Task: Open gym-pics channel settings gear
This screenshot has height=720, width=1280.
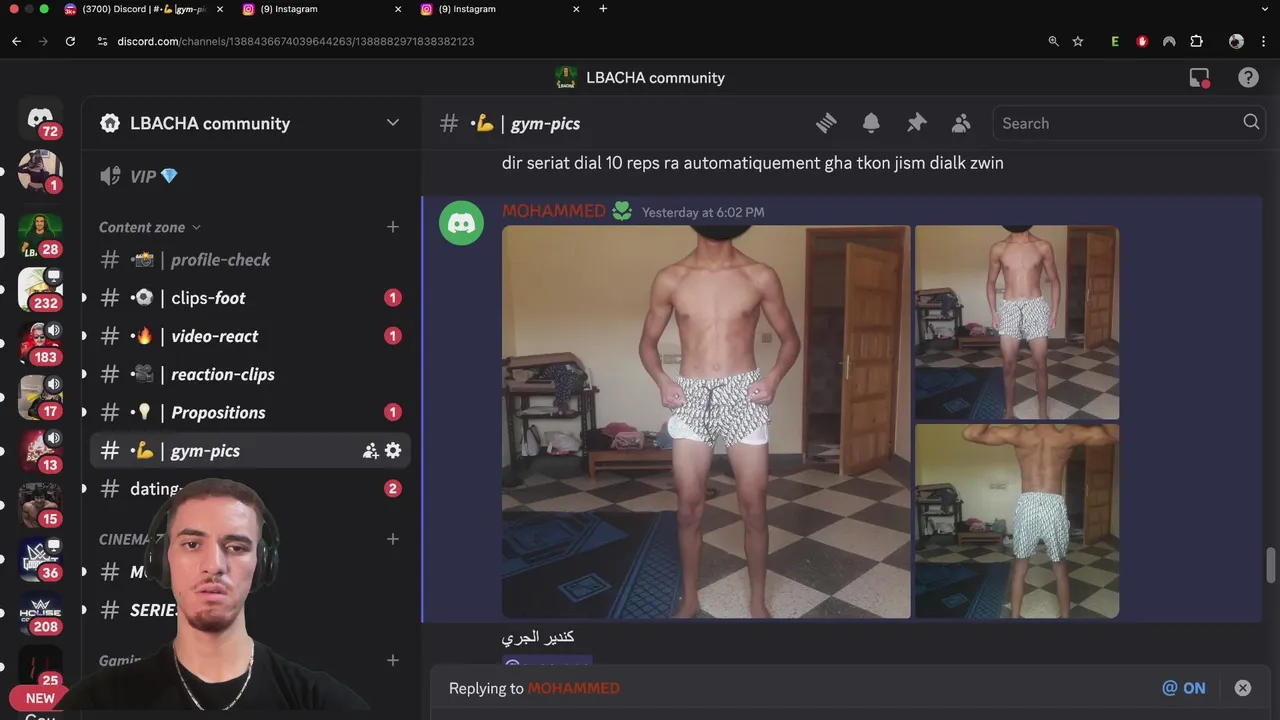Action: [393, 451]
